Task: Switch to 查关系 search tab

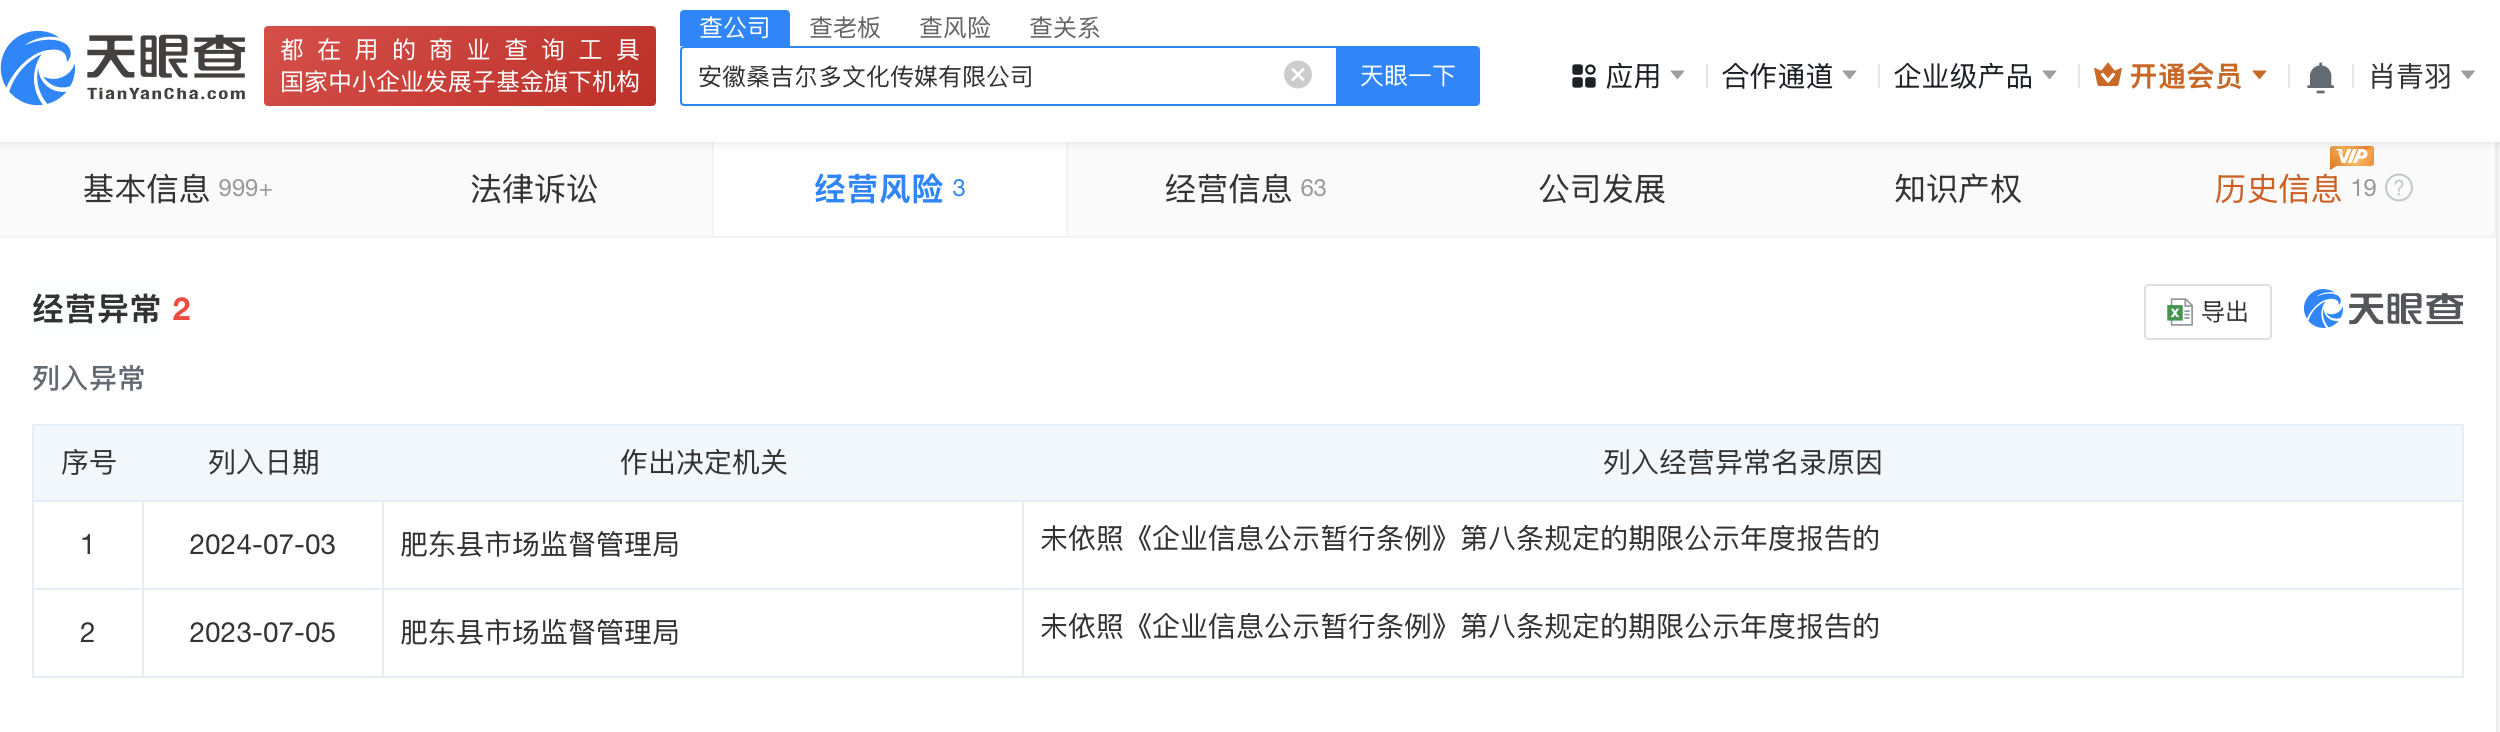Action: pyautogui.click(x=1065, y=28)
